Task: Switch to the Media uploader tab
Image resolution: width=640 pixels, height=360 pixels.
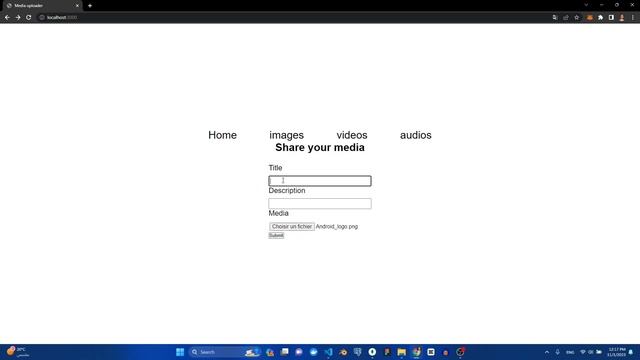Action: [x=41, y=6]
